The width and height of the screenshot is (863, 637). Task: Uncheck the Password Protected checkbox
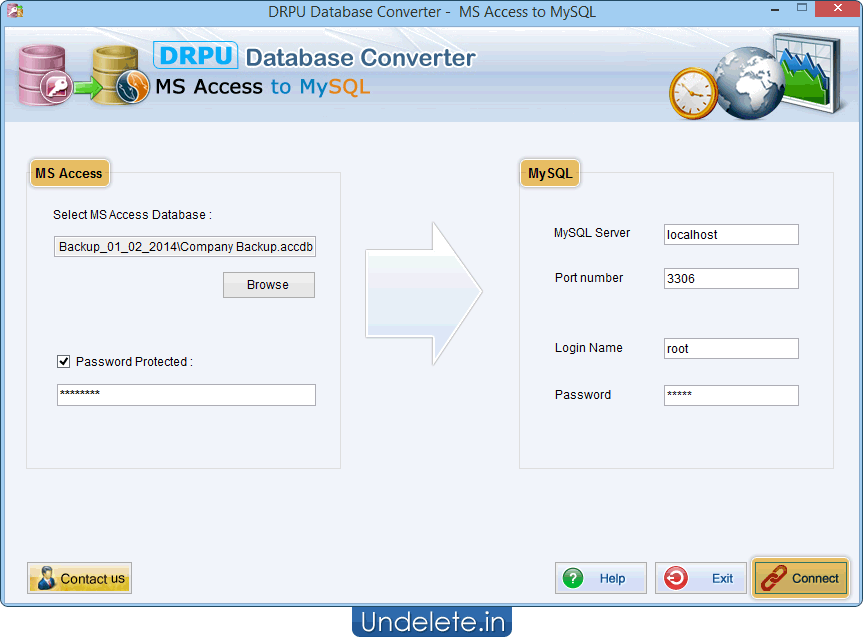63,362
